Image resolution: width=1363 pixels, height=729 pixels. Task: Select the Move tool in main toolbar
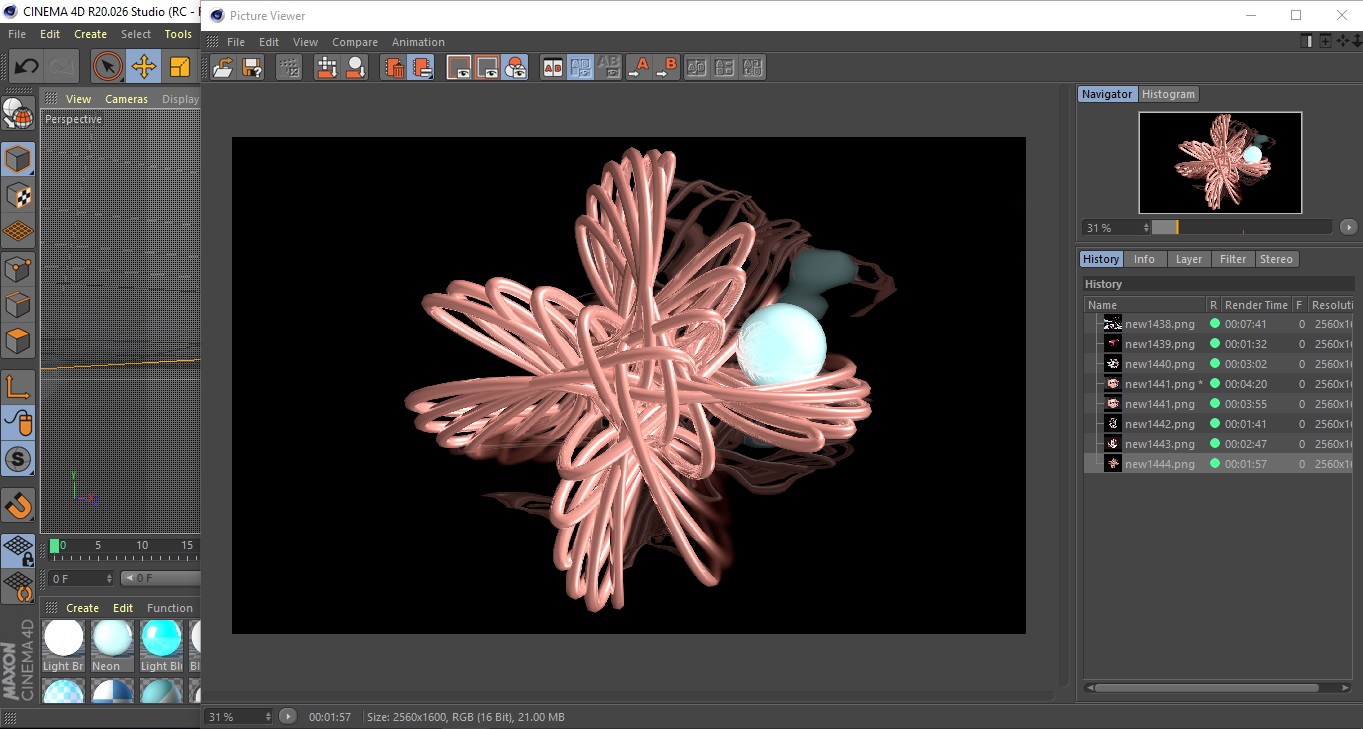click(x=144, y=67)
